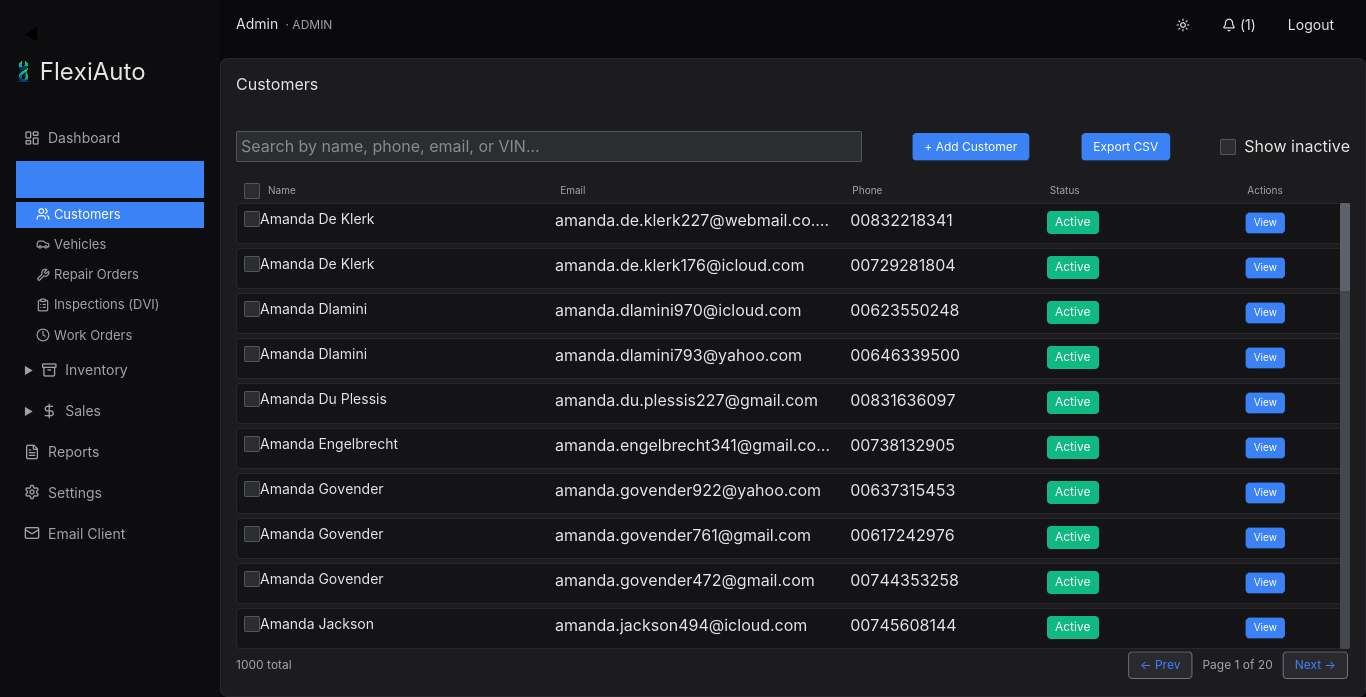Click phone number 00646339500

905,356
